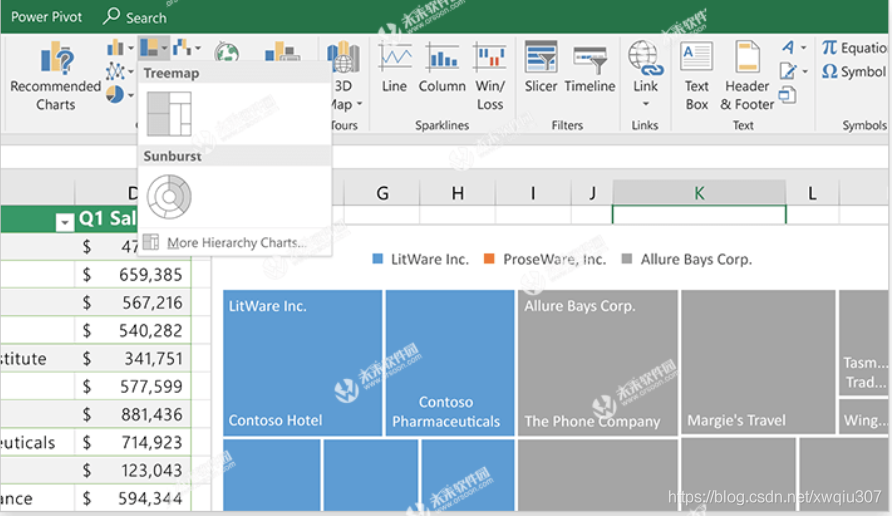Choose the Treemap chart thumbnail
The width and height of the screenshot is (892, 516).
point(169,114)
